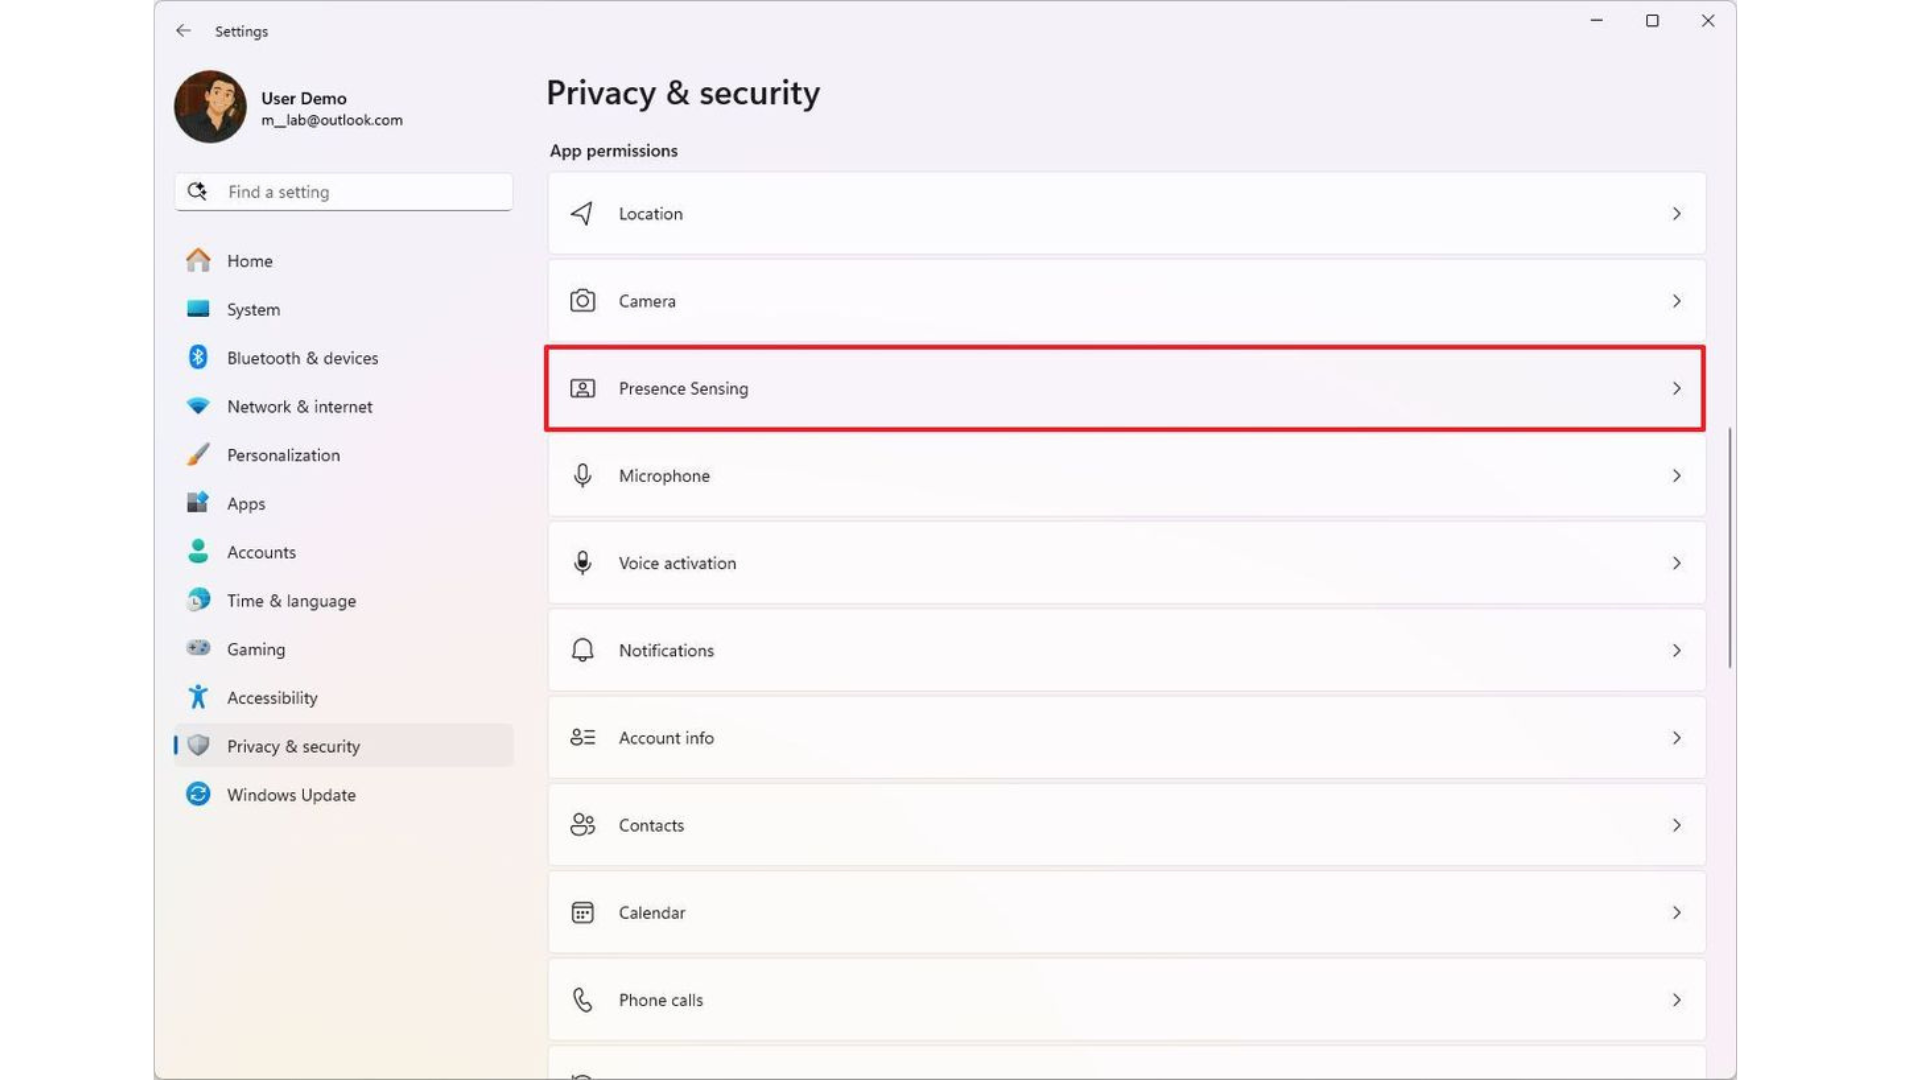1920x1080 pixels.
Task: Select the User Demo profile picture
Action: (209, 106)
